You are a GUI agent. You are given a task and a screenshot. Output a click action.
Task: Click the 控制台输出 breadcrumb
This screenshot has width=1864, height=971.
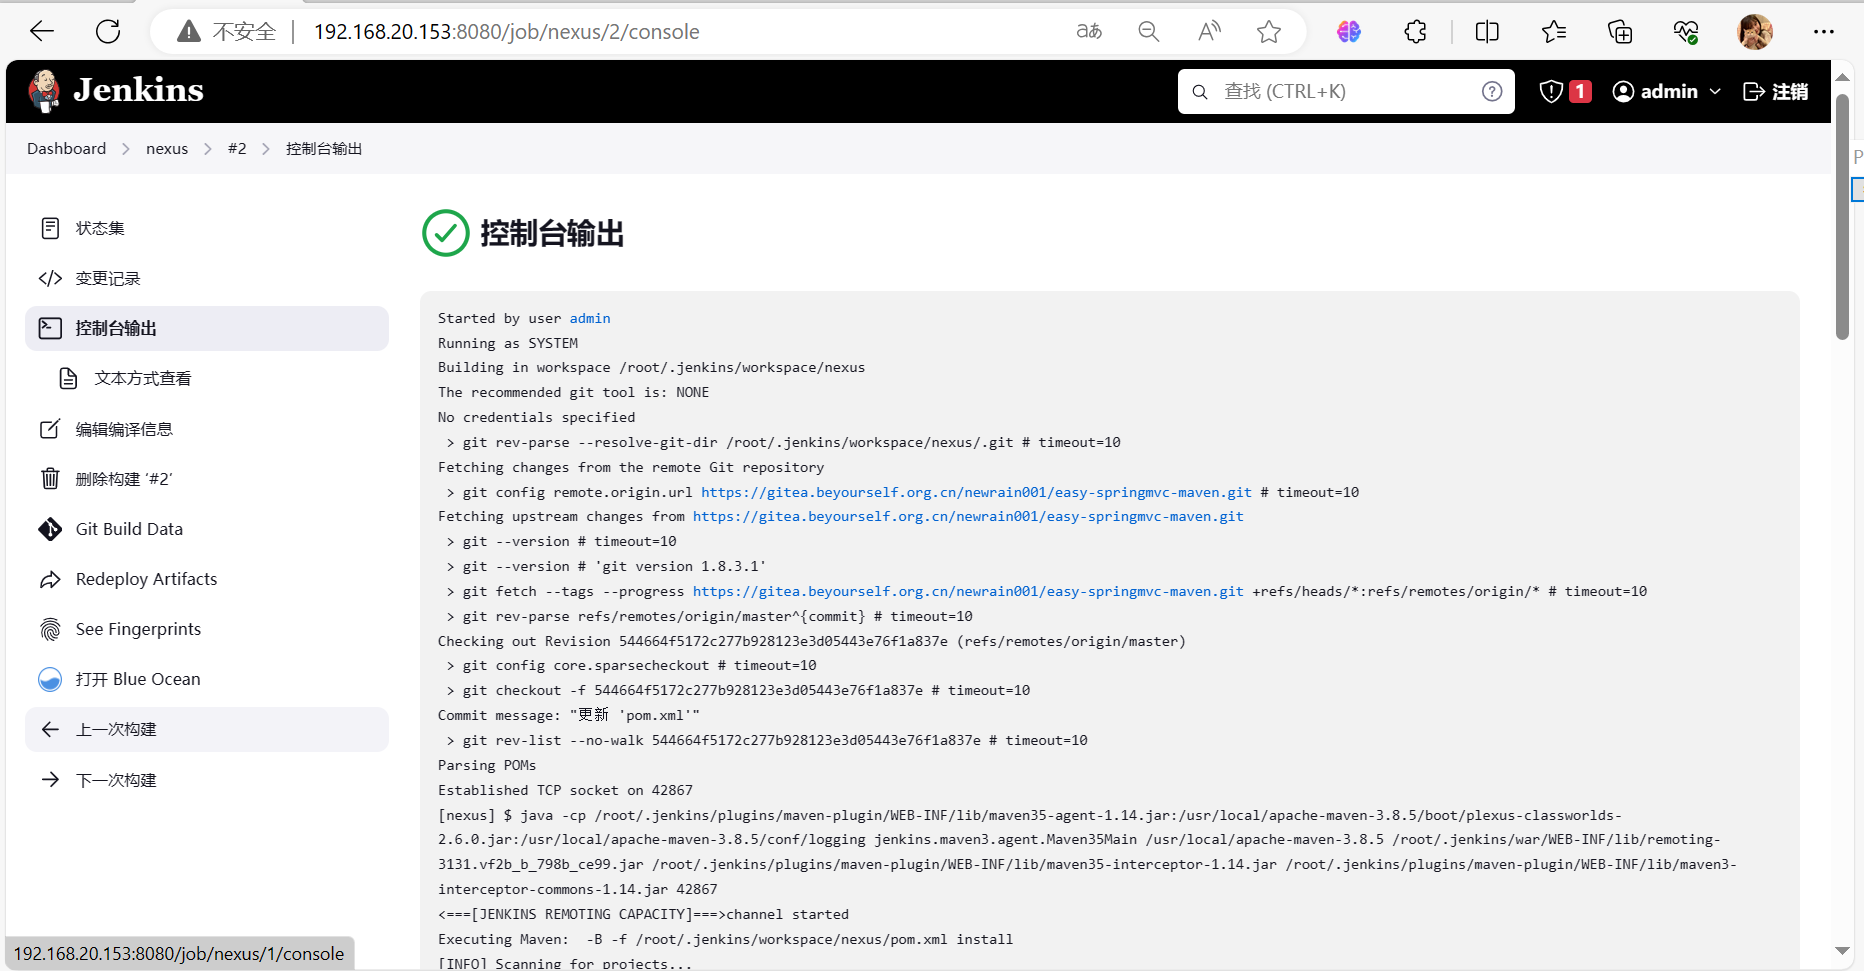[x=324, y=148]
